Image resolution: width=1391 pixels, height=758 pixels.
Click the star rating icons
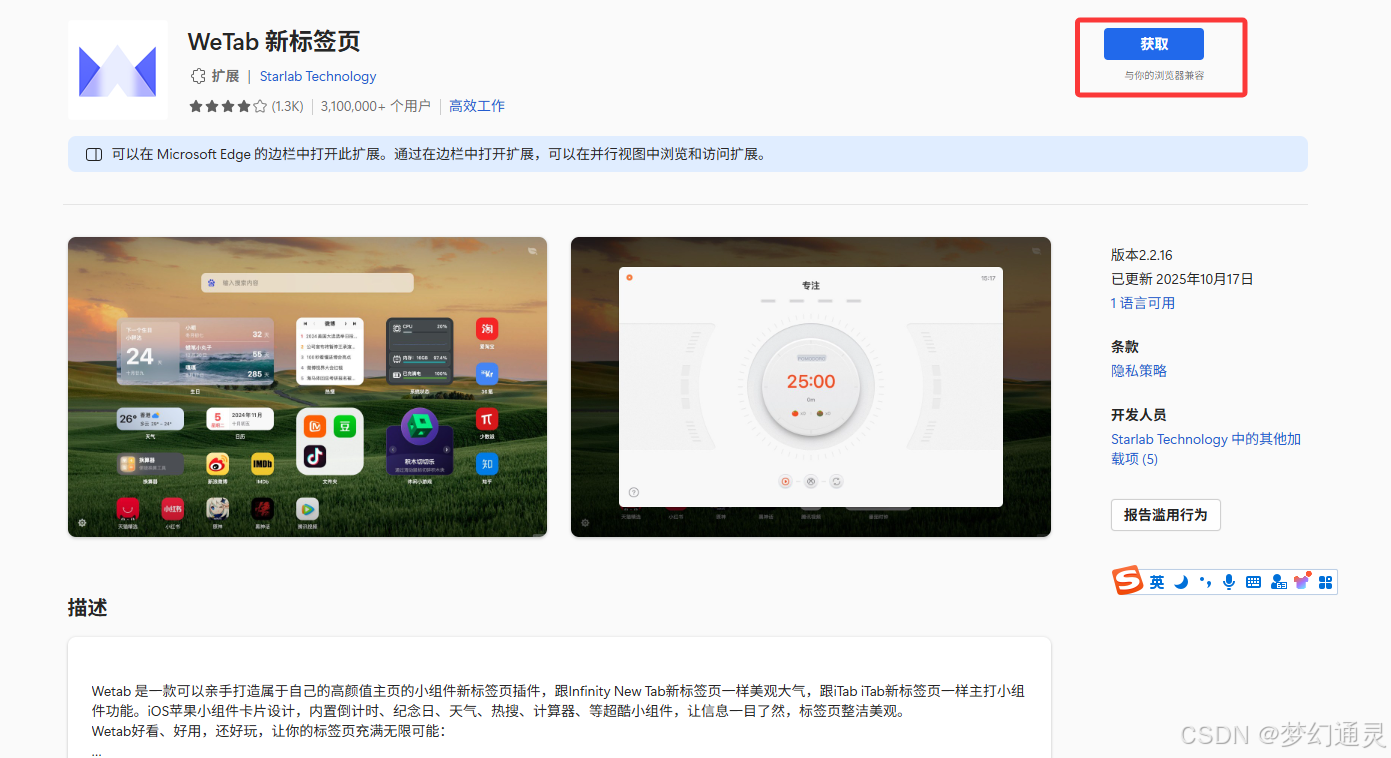pos(228,106)
